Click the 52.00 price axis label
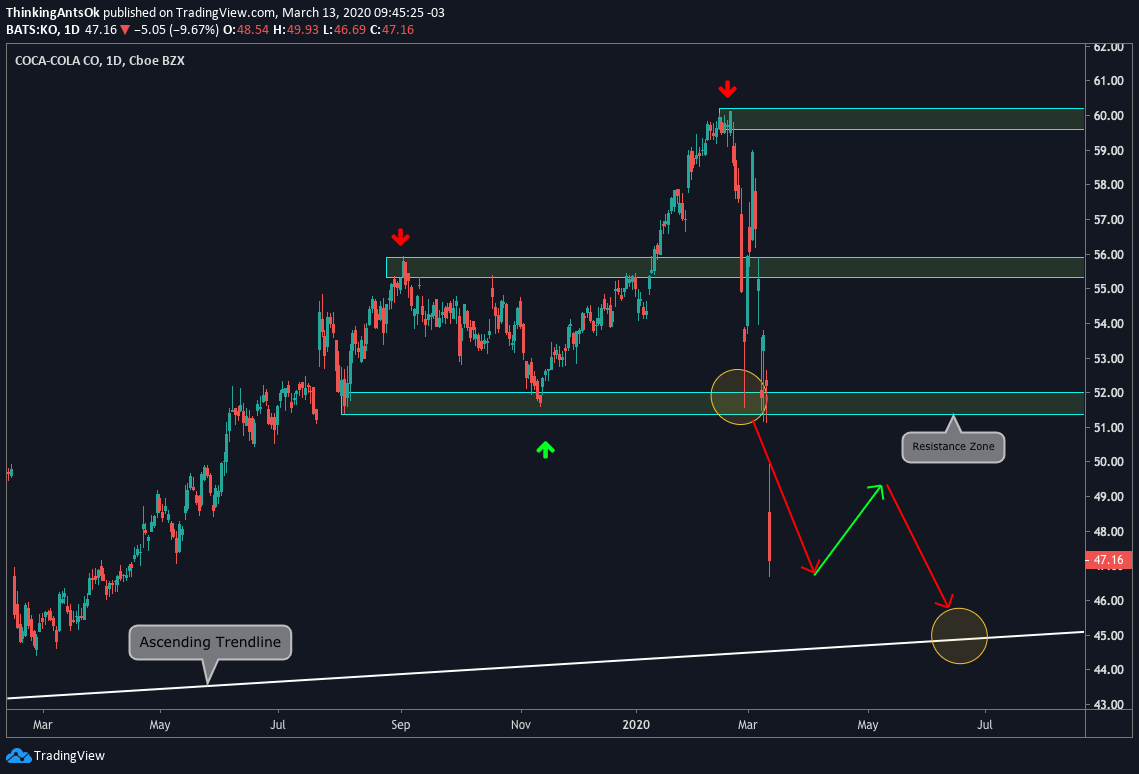This screenshot has width=1139, height=774. [x=1108, y=392]
